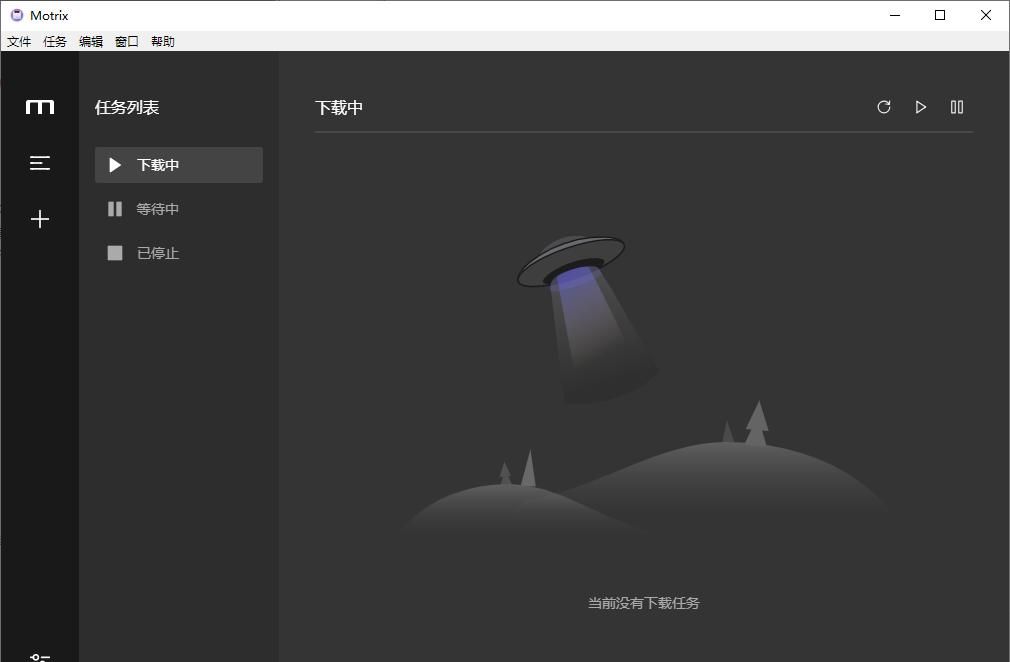Open the 帮助 menu
Screen dimensions: 1010x662
(161, 41)
